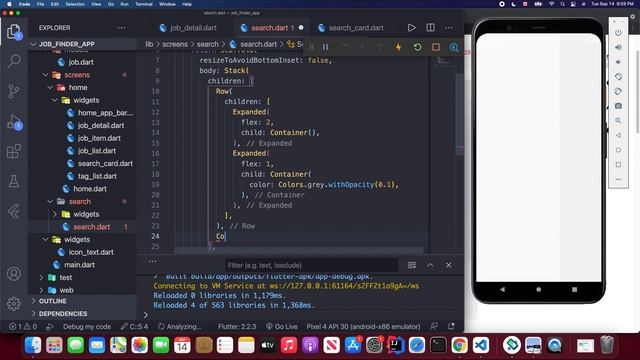Click the debug console filter field
640x360 pixels.
[311, 265]
